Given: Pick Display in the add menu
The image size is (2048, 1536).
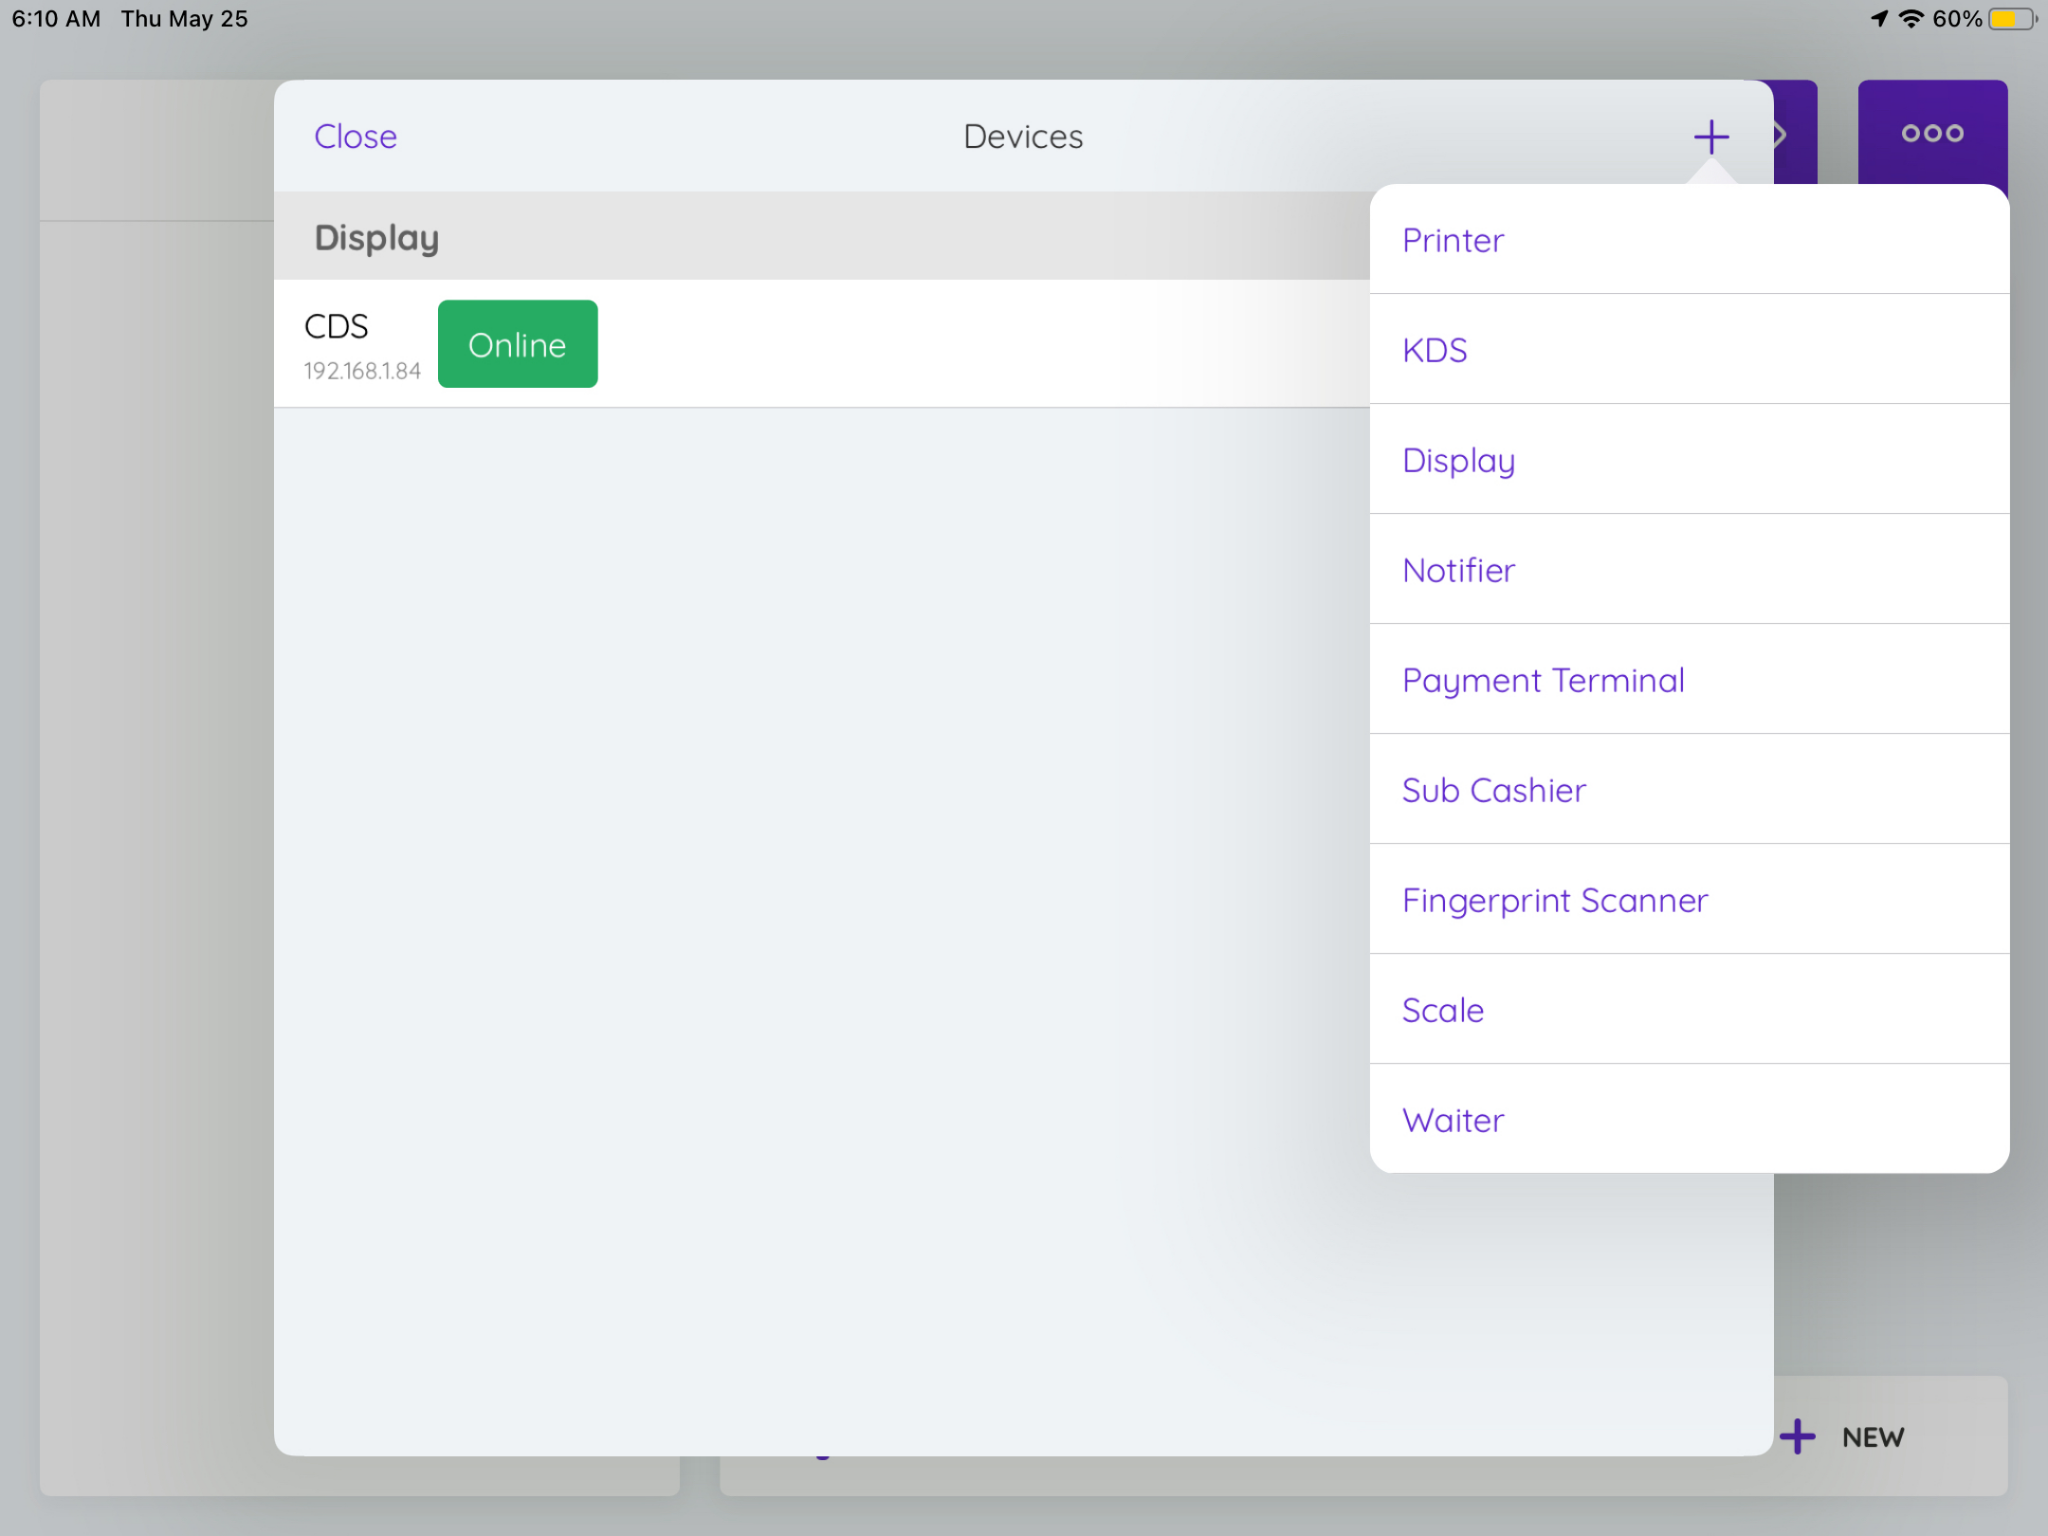Looking at the screenshot, I should (1688, 460).
